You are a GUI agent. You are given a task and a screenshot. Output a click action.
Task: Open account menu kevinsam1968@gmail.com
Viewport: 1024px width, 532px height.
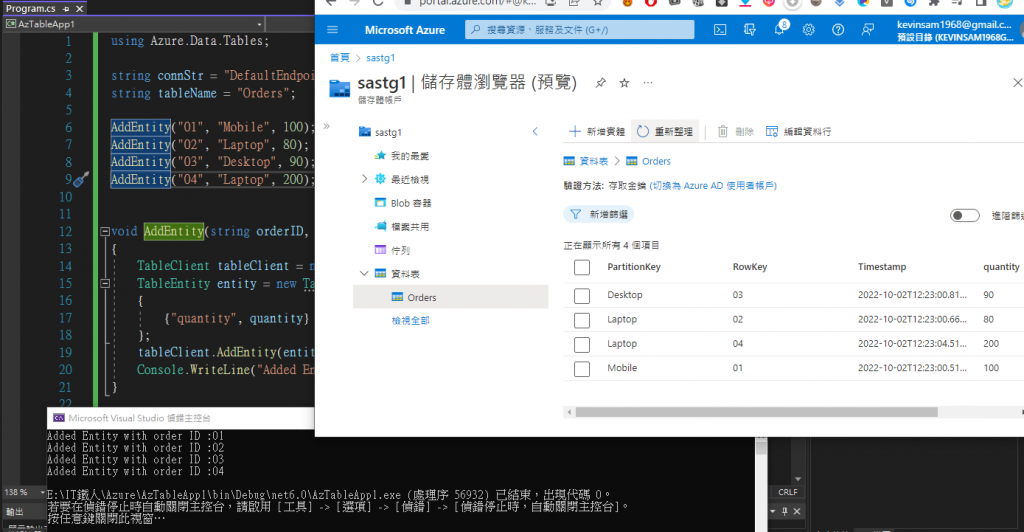[x=956, y=30]
